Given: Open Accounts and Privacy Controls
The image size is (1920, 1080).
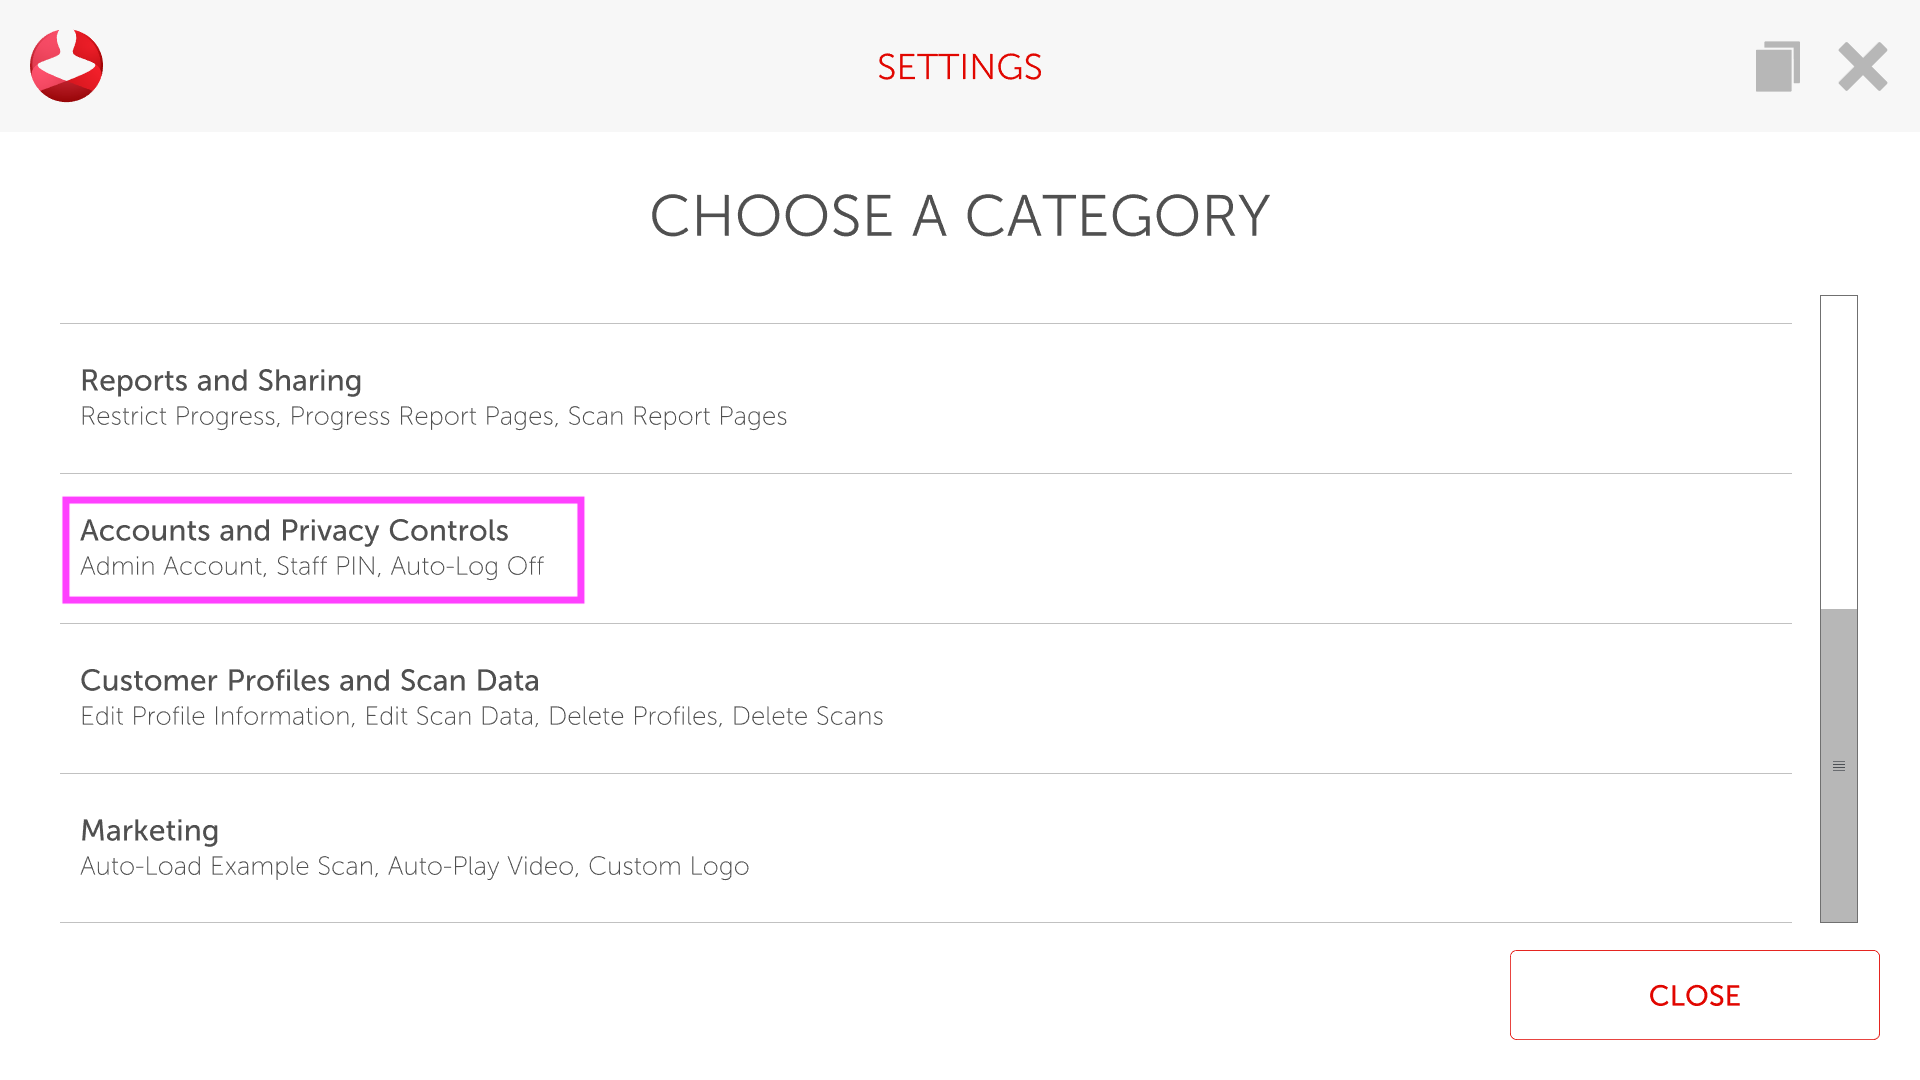Looking at the screenshot, I should (294, 531).
